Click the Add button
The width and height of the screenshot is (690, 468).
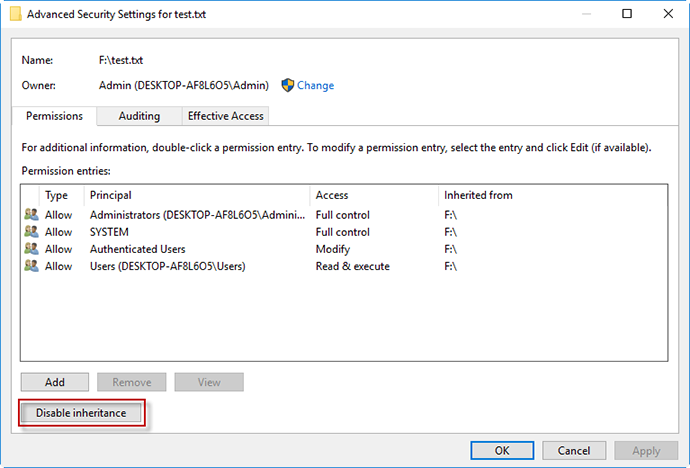55,382
